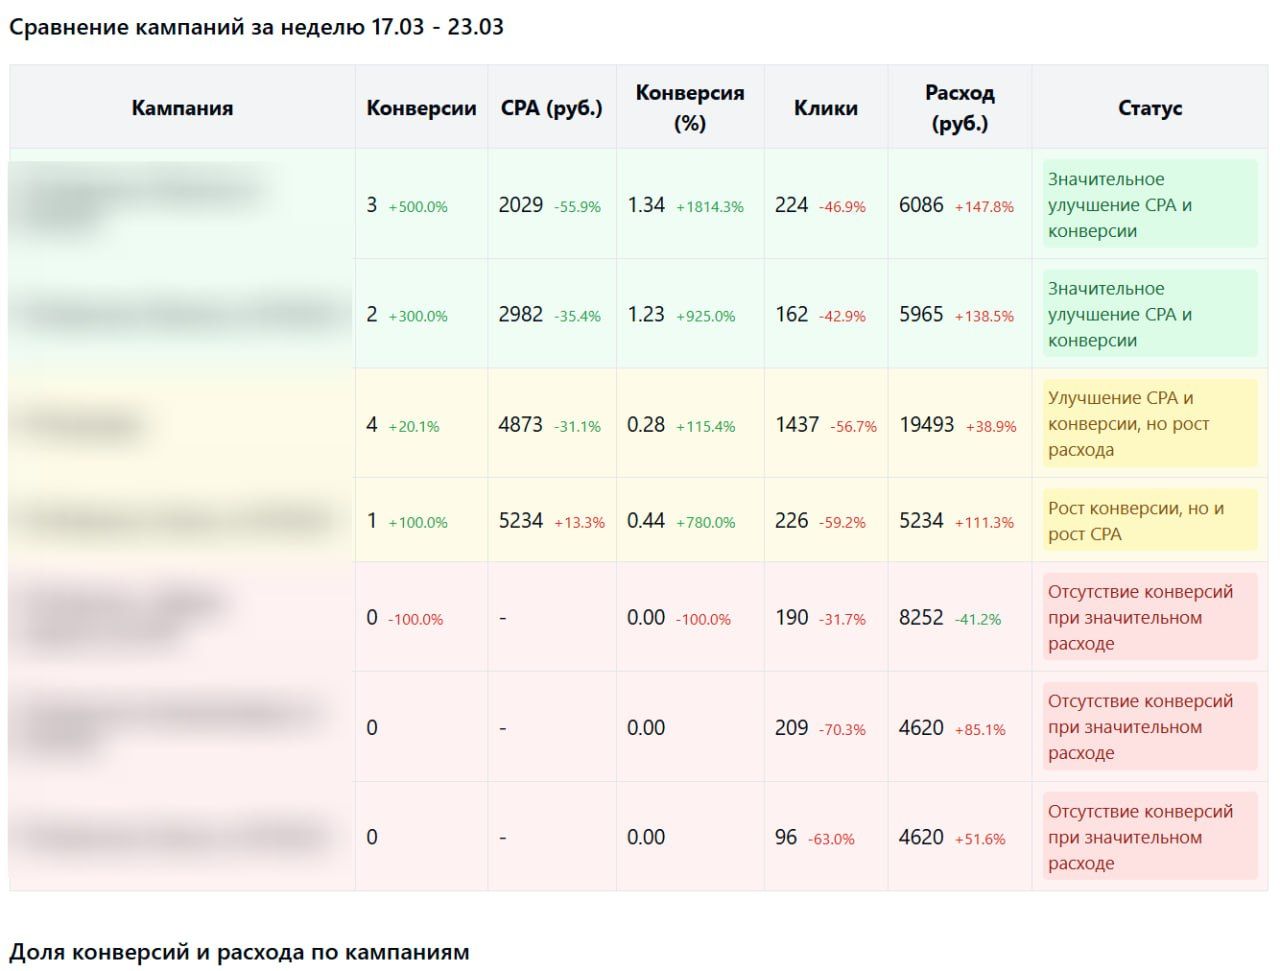
Task: Click the +115.4% conversion change
Action: point(706,426)
